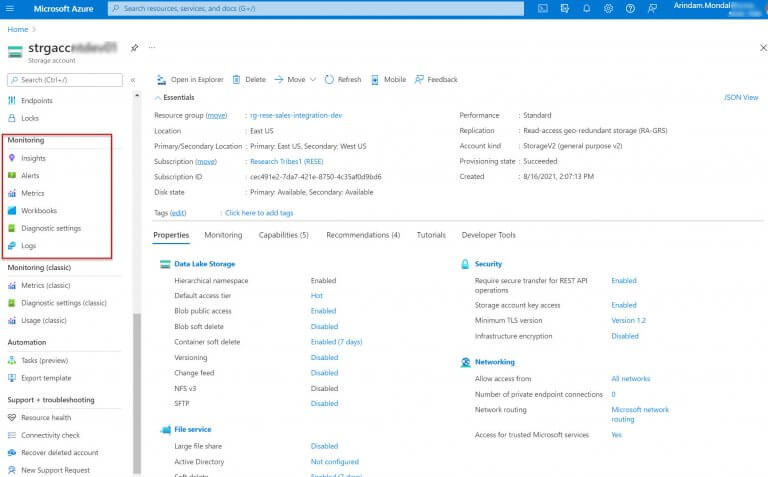
Task: Open Usage (classic)
Action: coord(44,320)
